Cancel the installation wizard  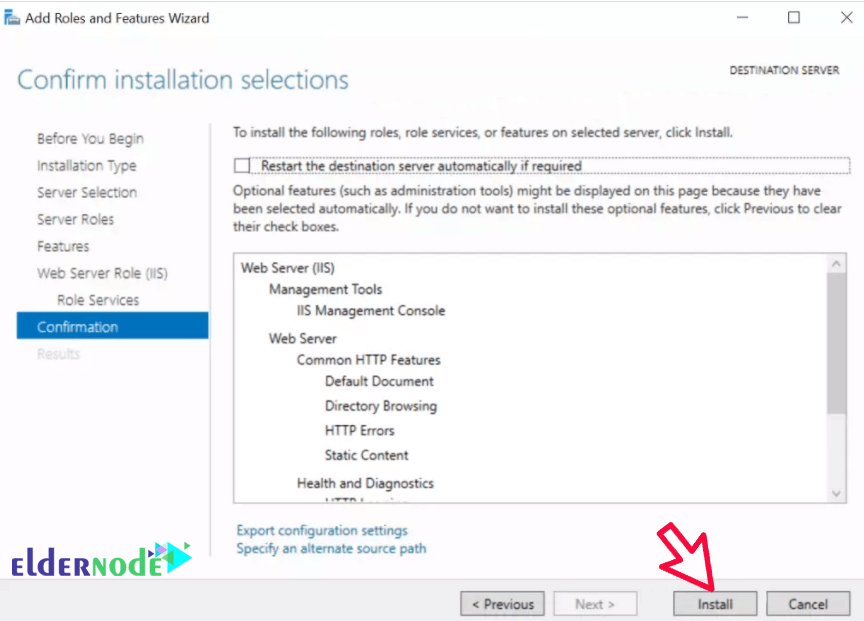(808, 603)
